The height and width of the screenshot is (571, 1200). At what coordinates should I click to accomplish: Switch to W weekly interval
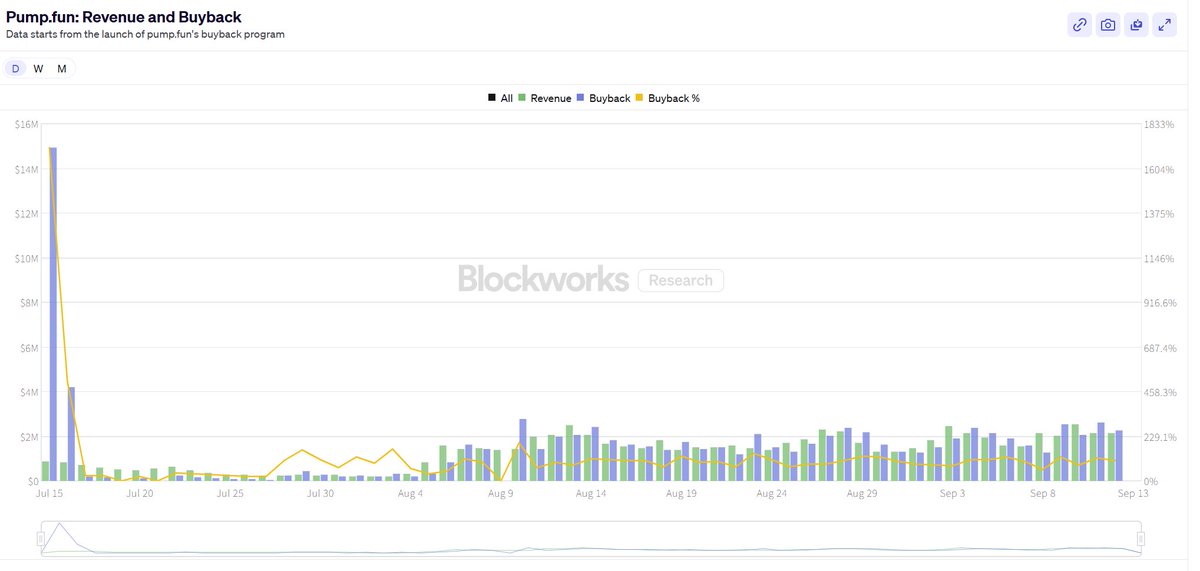coord(38,68)
